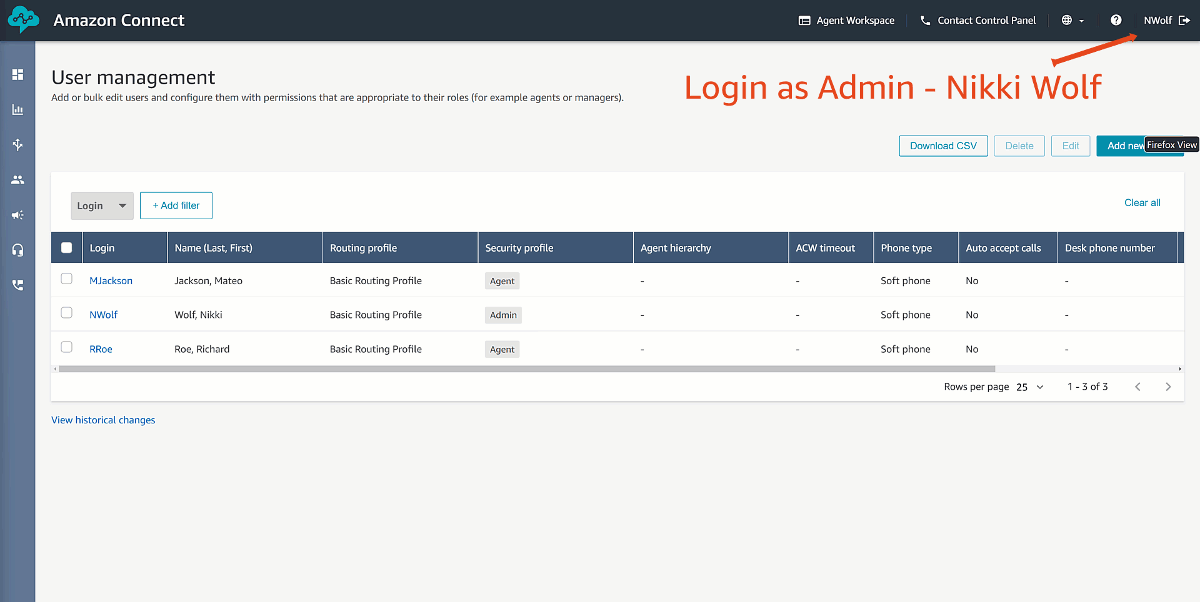Screen dimensions: 1200x602
Task: Click the 1 - 3 of 3 page count
Action: (x=1087, y=387)
